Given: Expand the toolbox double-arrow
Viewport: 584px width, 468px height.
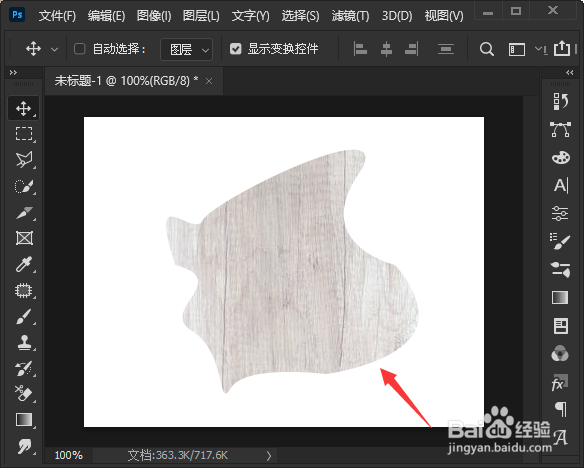Looking at the screenshot, I should [x=13, y=73].
